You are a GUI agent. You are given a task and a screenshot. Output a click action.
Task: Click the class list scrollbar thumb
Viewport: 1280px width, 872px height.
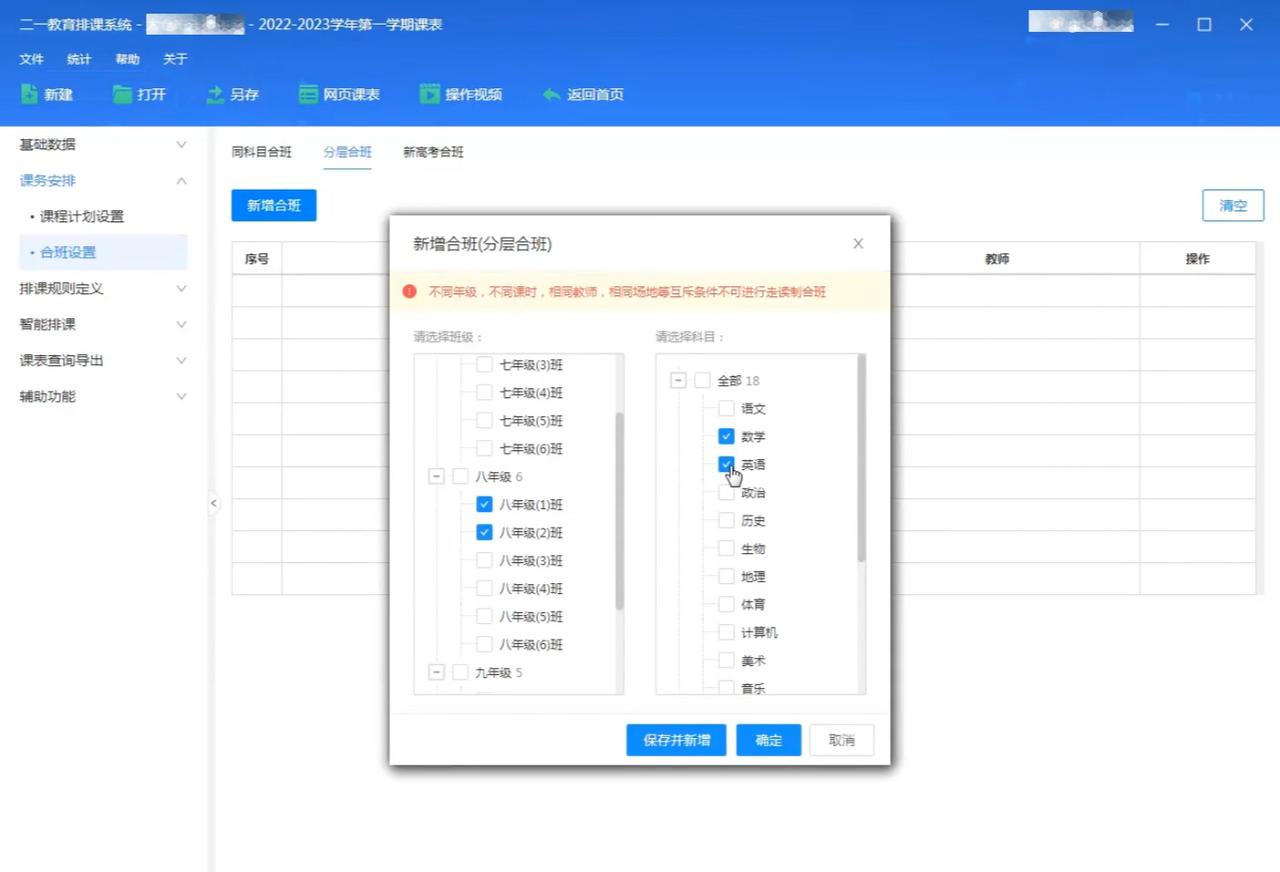[619, 510]
